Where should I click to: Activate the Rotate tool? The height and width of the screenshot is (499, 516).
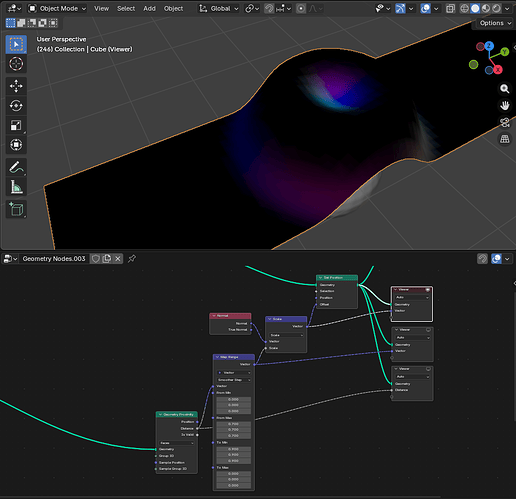click(16, 106)
